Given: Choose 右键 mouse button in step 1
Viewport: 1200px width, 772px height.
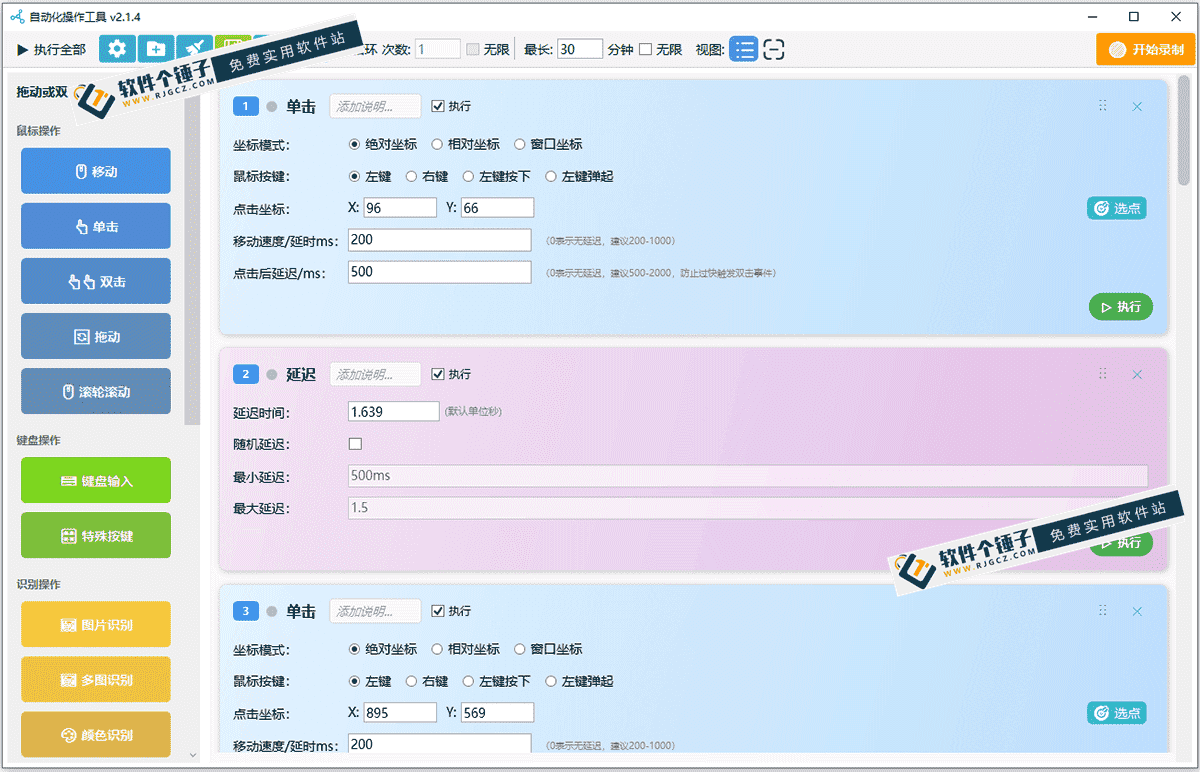Looking at the screenshot, I should point(411,176).
